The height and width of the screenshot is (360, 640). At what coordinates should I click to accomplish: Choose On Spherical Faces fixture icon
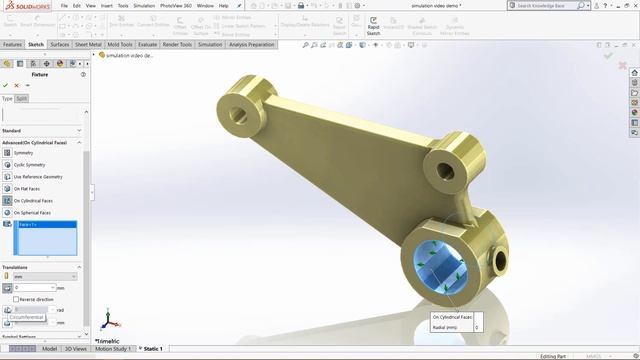pyautogui.click(x=7, y=213)
